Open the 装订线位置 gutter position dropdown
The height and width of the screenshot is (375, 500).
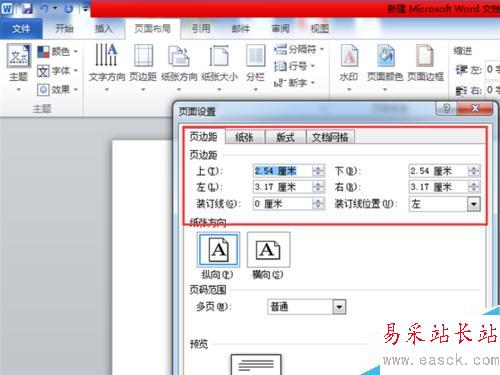(x=474, y=204)
